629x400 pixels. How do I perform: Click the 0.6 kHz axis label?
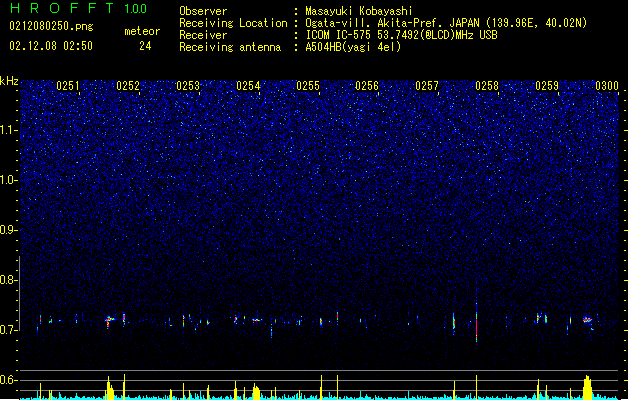tap(9, 380)
